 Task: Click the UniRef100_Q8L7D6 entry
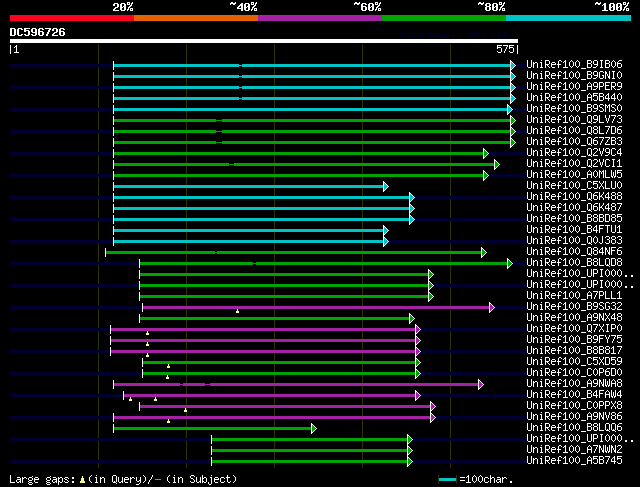(574, 131)
